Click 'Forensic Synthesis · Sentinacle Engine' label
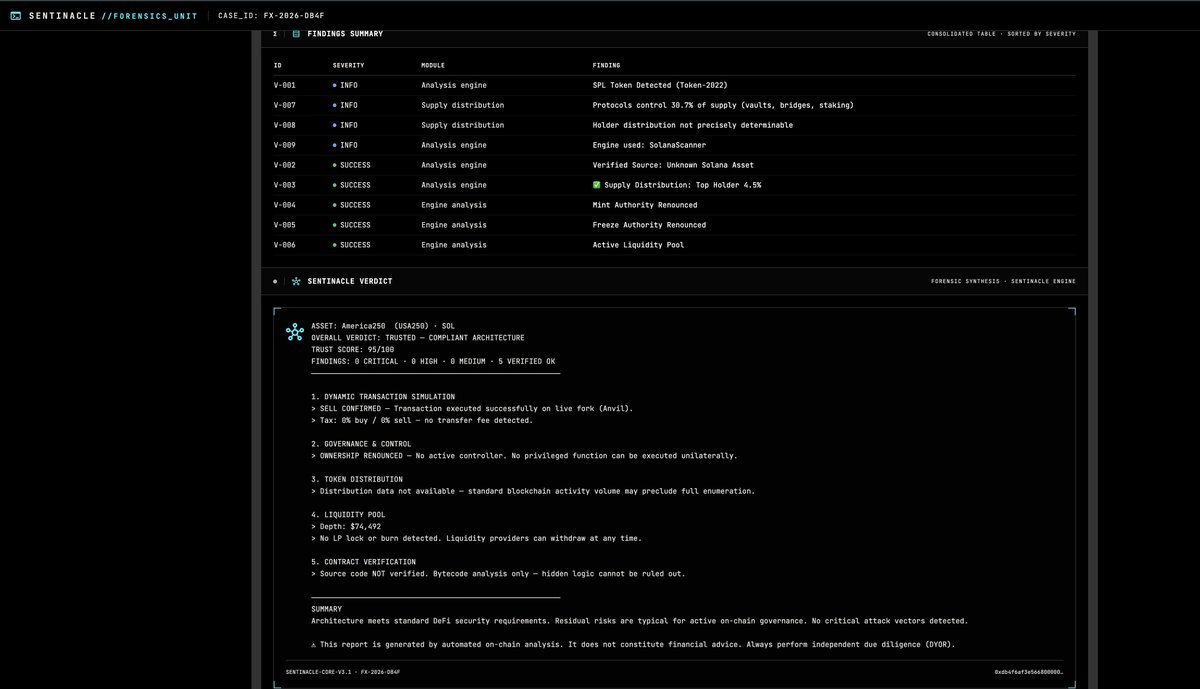1200x689 pixels. point(1003,282)
